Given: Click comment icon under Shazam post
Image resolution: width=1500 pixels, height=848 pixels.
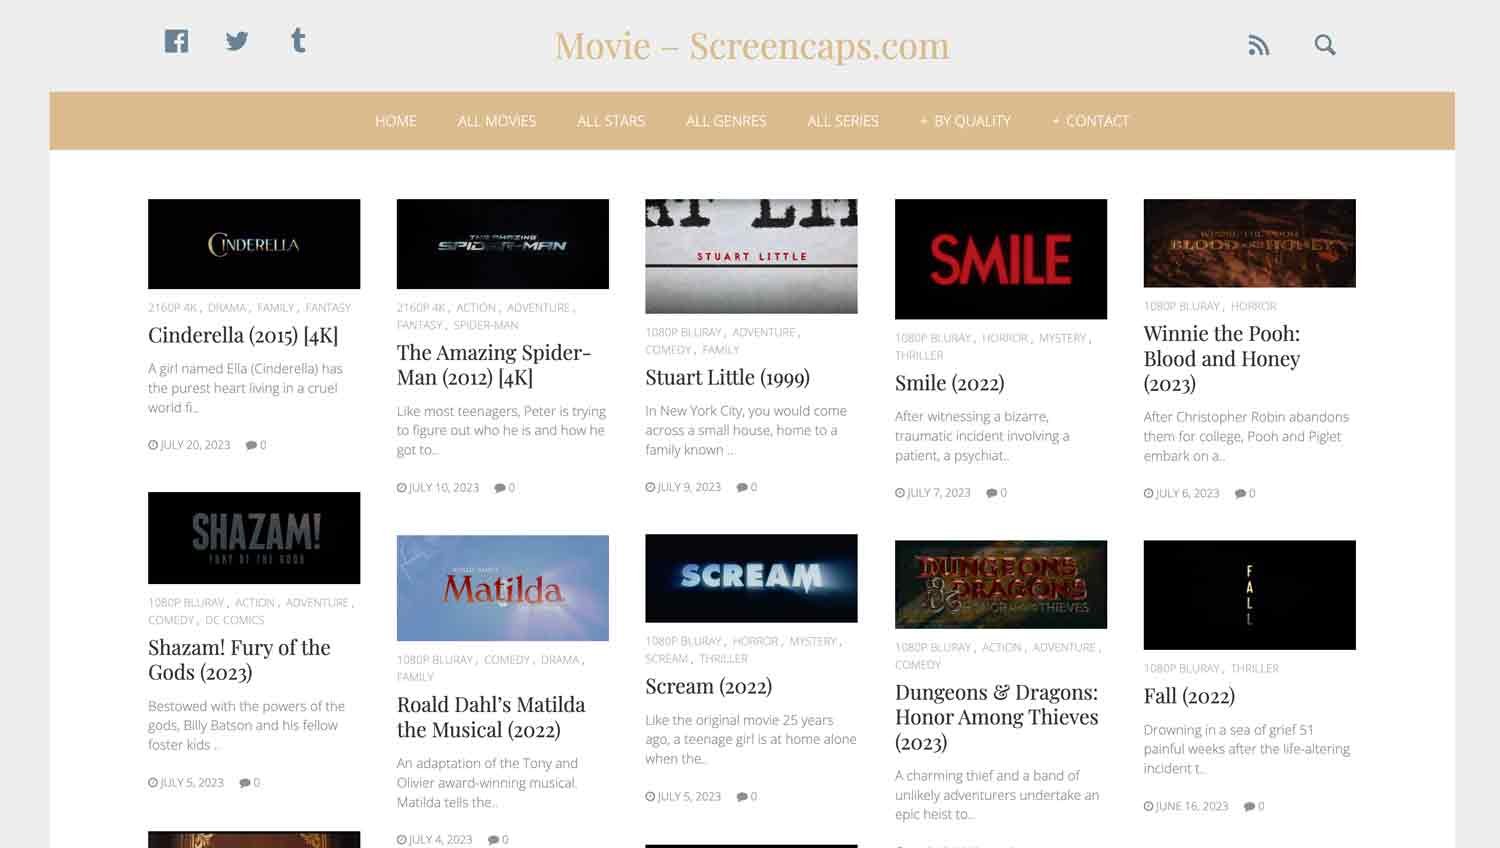Looking at the screenshot, I should point(245,783).
